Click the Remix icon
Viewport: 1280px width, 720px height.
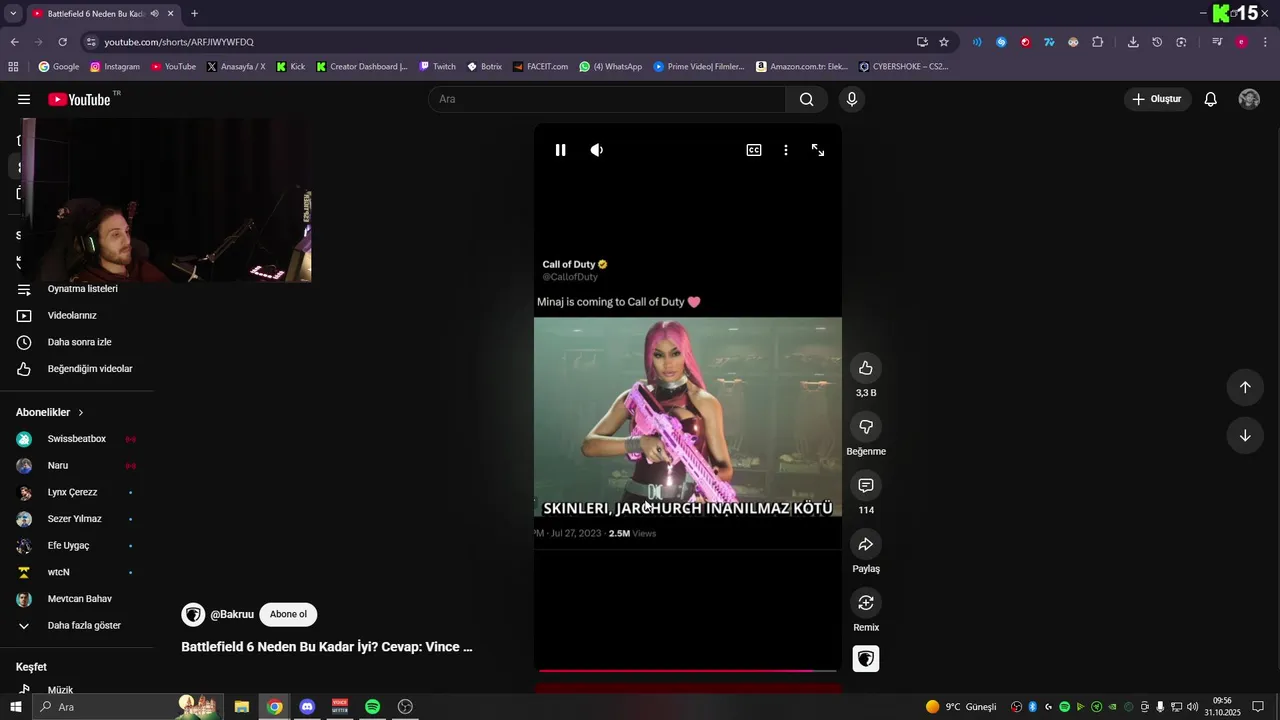point(866,603)
